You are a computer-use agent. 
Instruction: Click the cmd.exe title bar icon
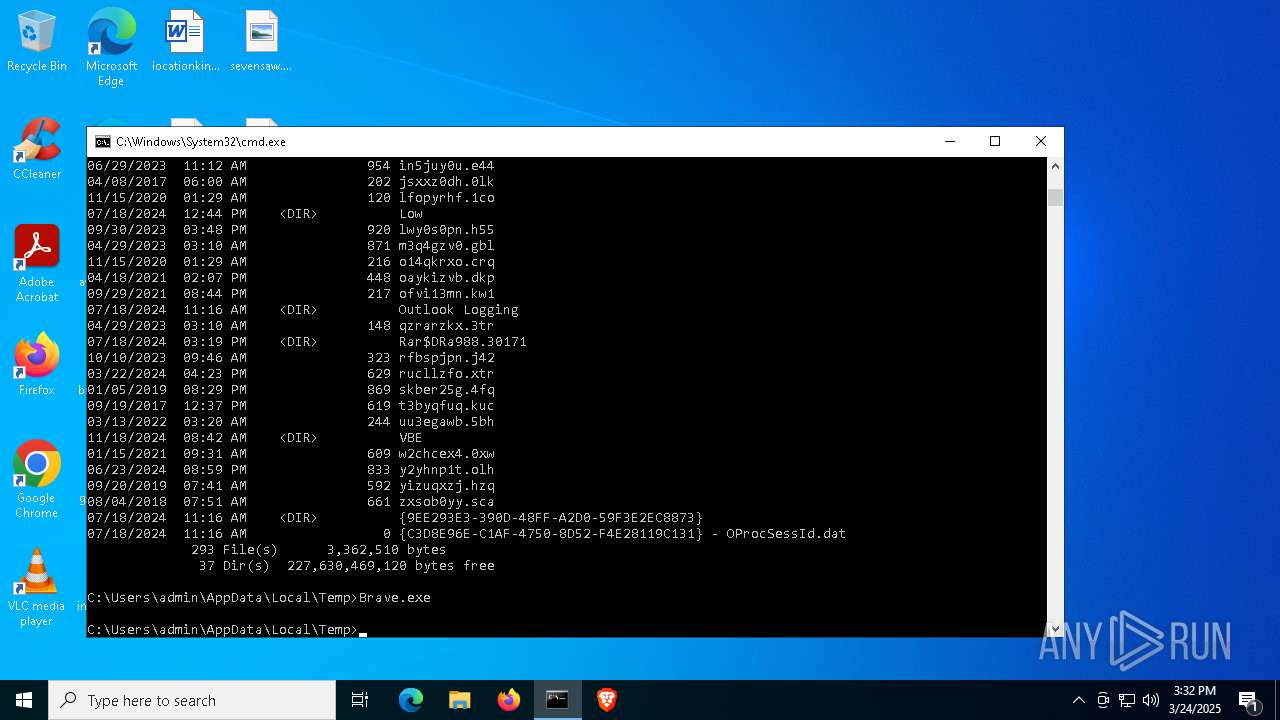(102, 142)
